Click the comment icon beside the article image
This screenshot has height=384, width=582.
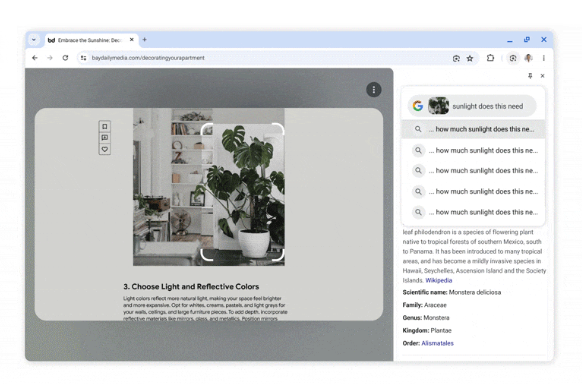(x=105, y=138)
